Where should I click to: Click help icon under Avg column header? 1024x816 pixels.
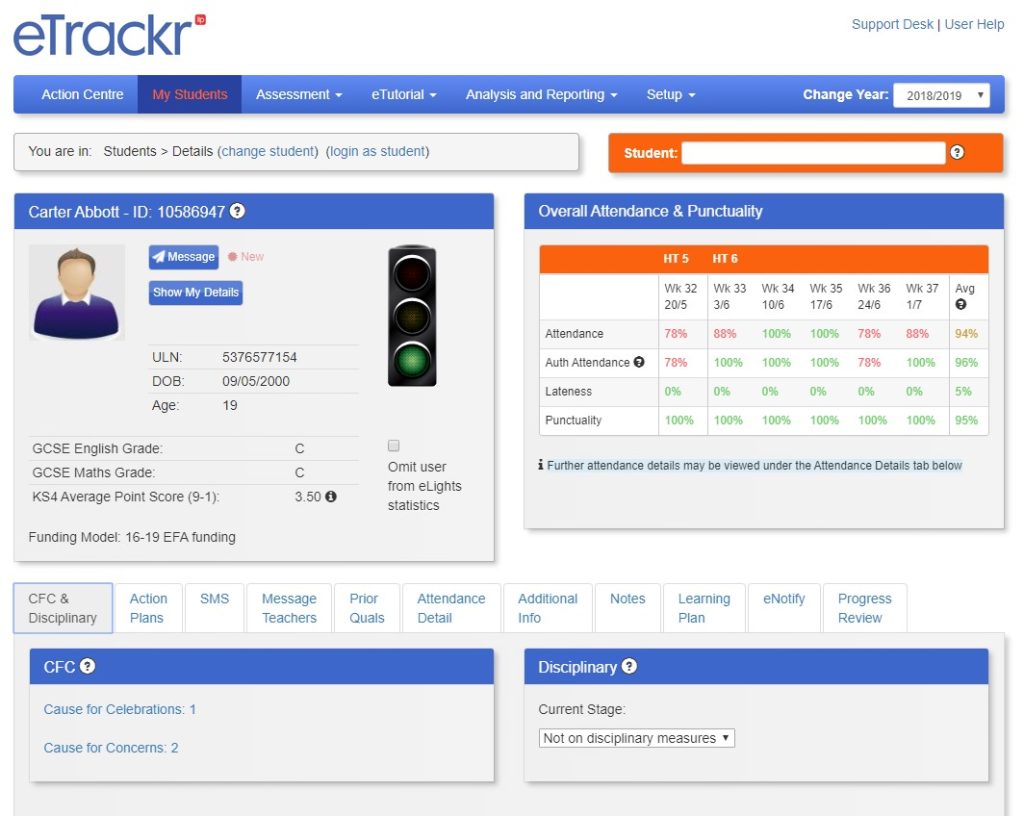961,305
